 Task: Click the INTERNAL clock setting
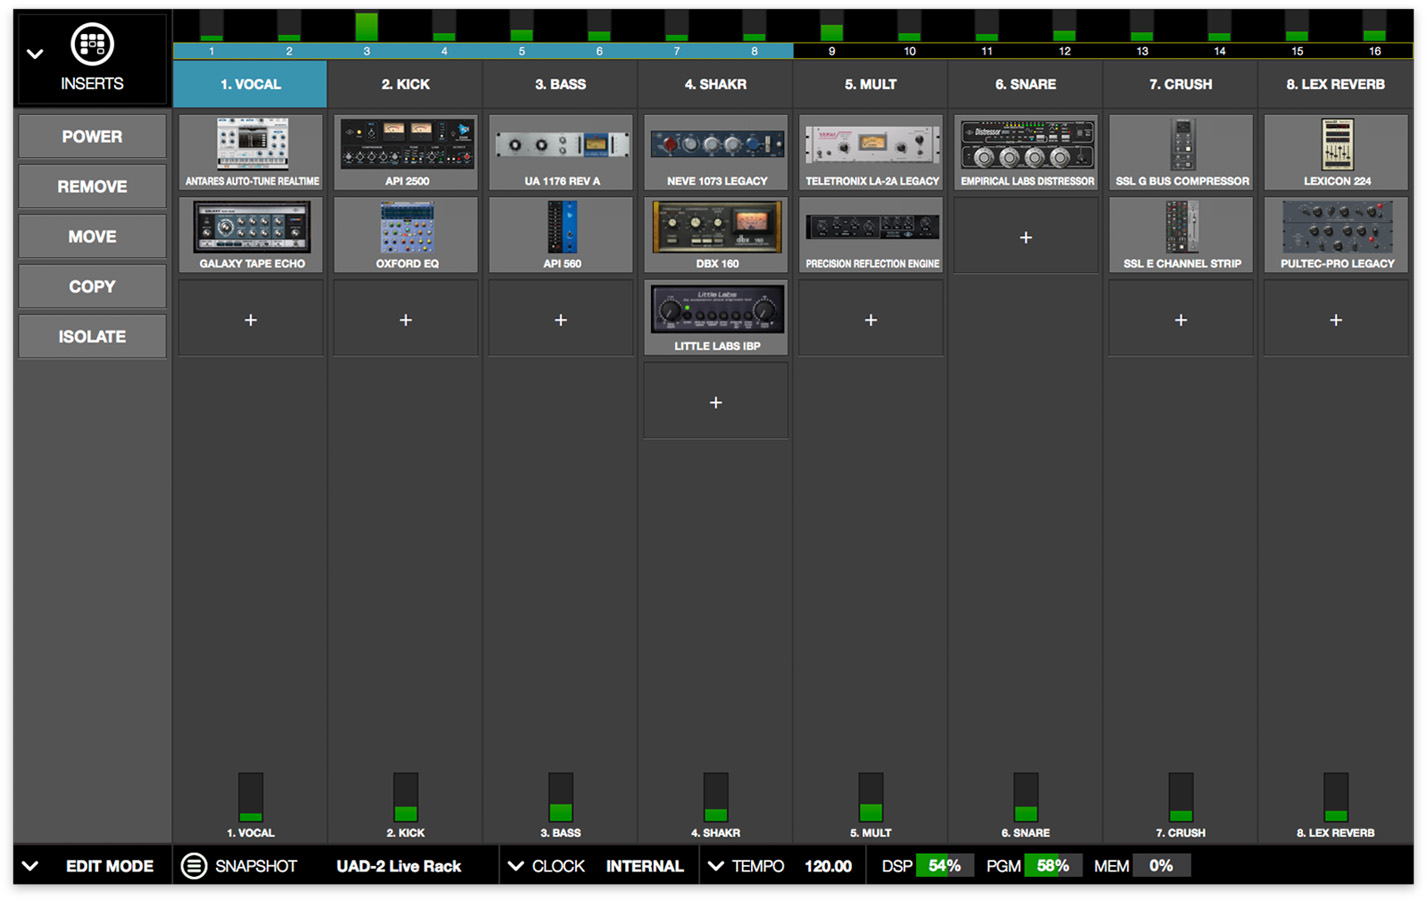pos(645,866)
